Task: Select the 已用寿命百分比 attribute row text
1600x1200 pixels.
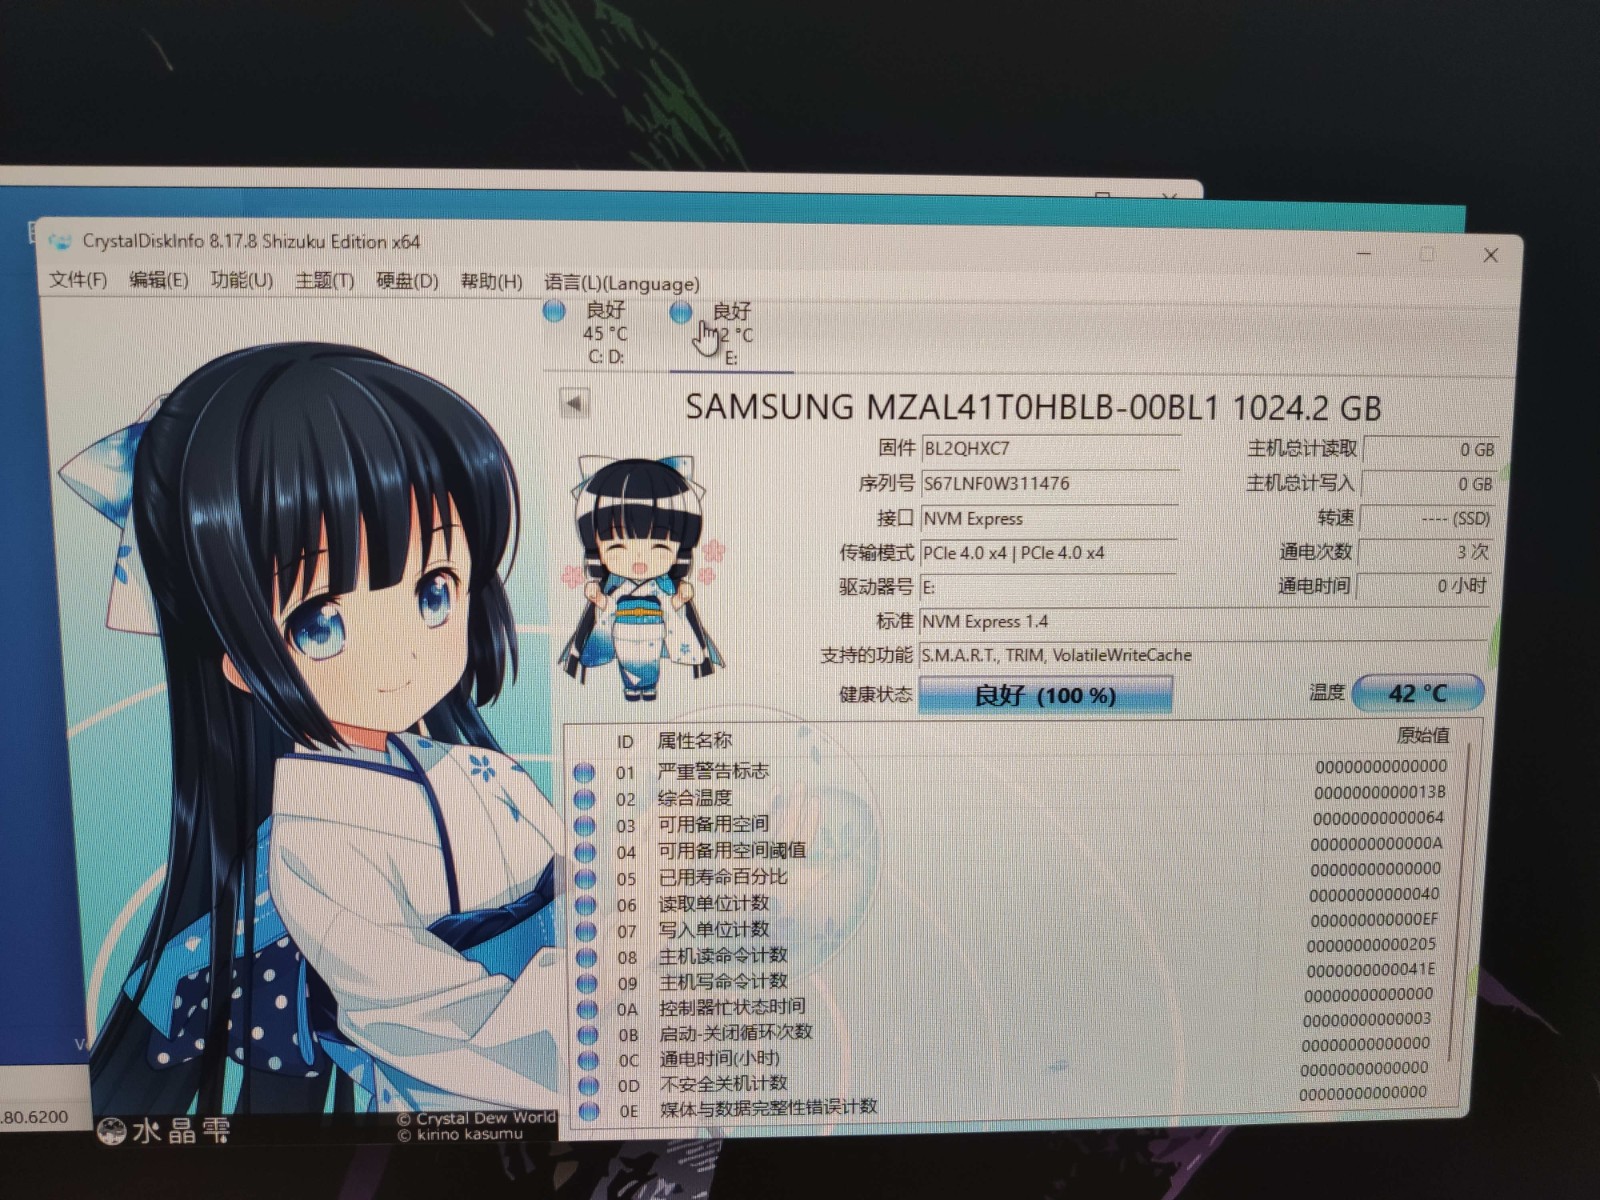Action: [723, 877]
